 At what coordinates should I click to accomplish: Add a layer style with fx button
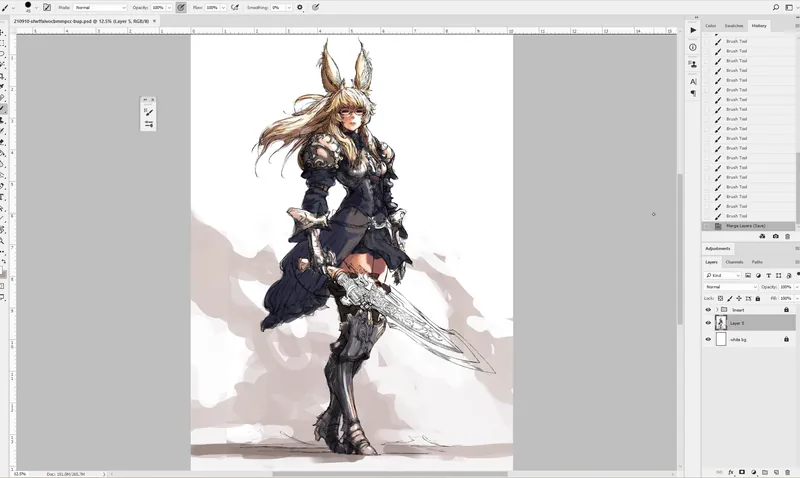click(731, 472)
